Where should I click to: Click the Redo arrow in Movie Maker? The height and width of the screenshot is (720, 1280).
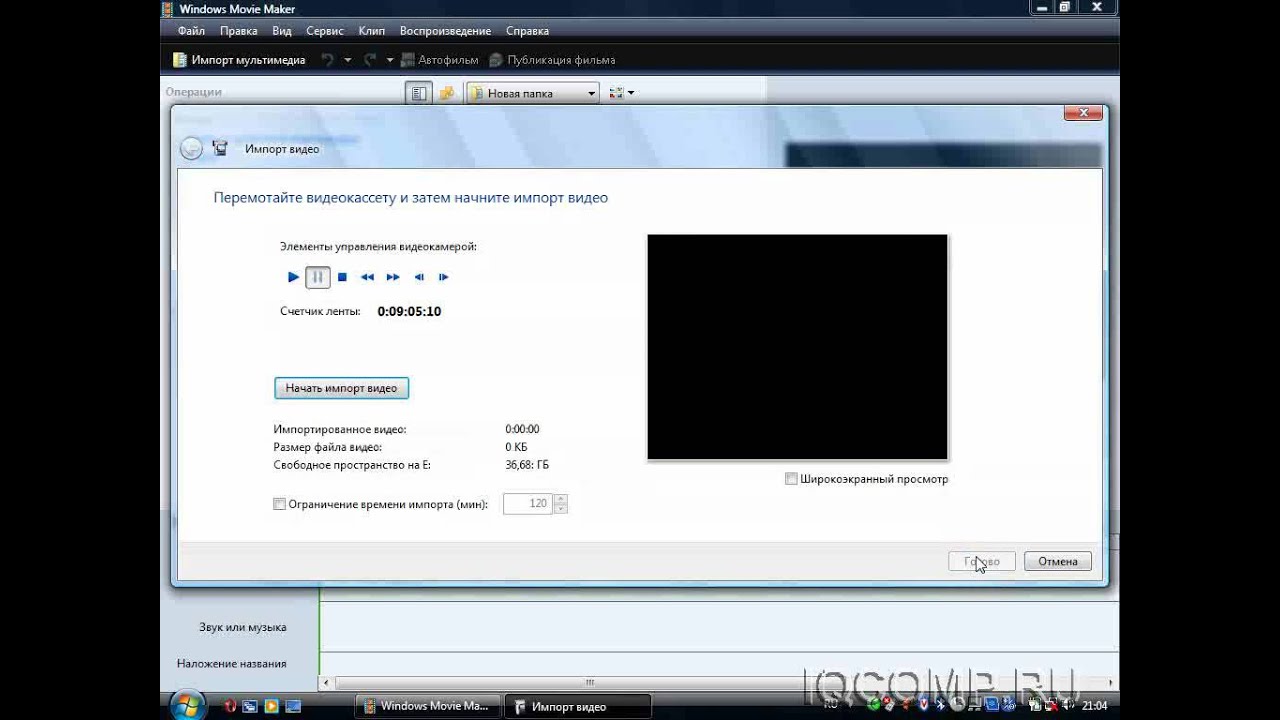pos(370,60)
